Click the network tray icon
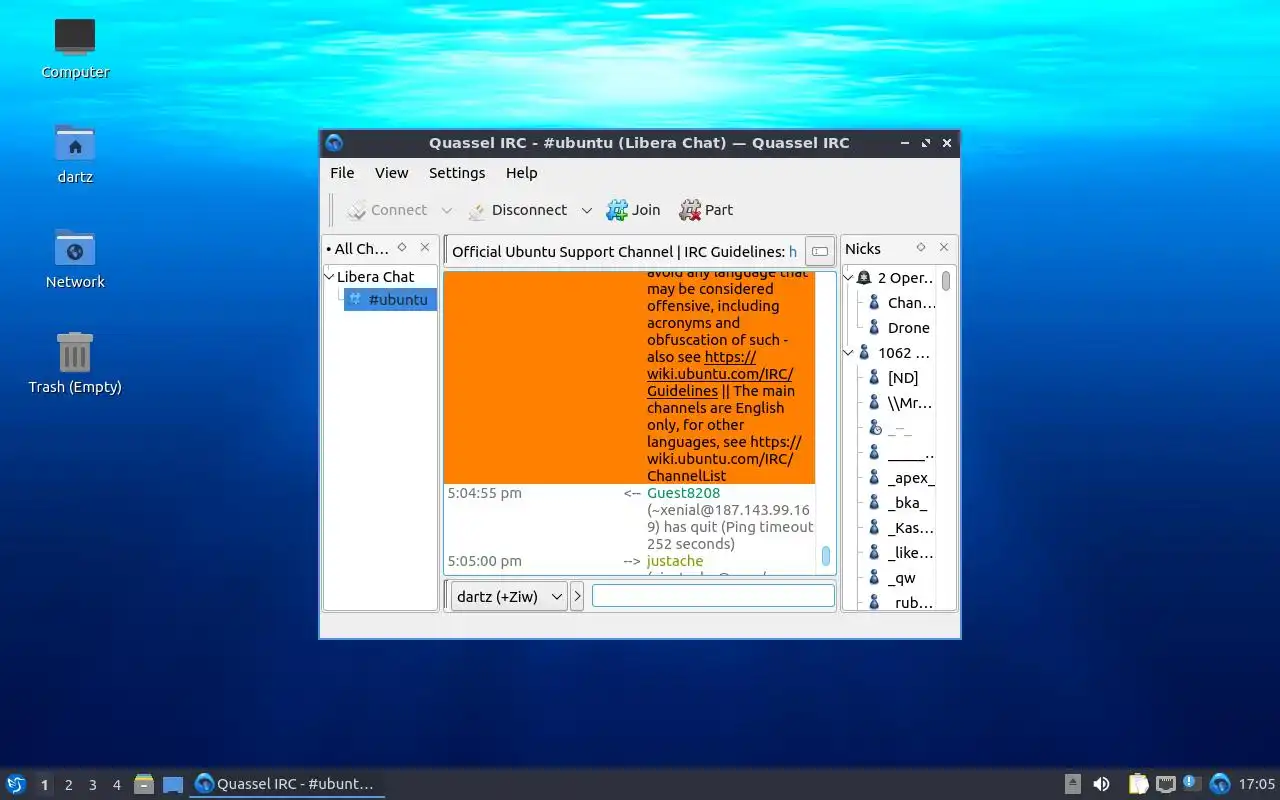Screen dimensions: 1280x800 click(x=1165, y=784)
